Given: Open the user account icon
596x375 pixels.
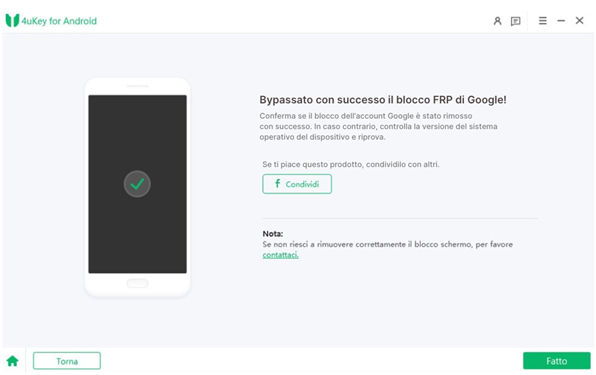Looking at the screenshot, I should click(497, 21).
